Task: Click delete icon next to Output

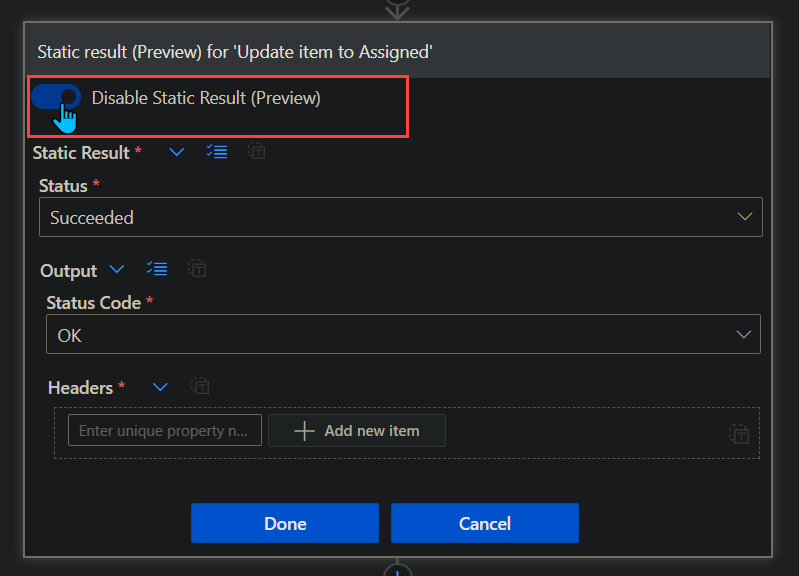Action: [x=197, y=270]
